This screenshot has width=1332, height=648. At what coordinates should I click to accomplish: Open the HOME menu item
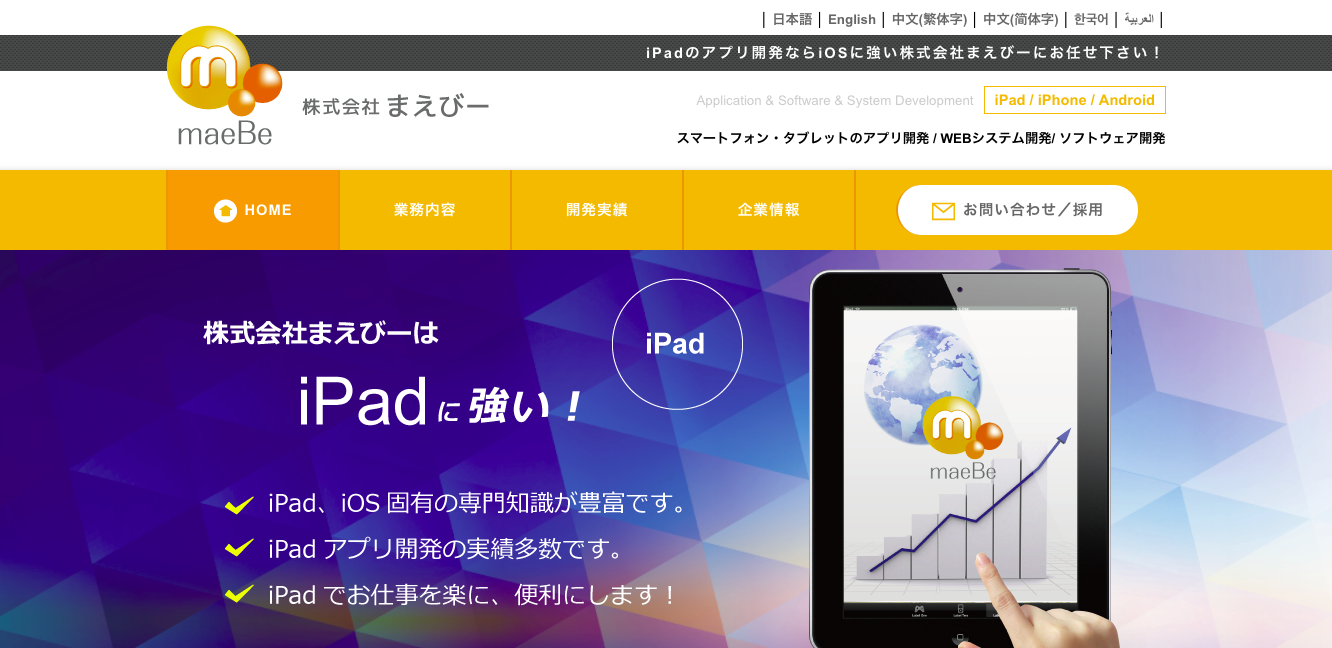253,210
